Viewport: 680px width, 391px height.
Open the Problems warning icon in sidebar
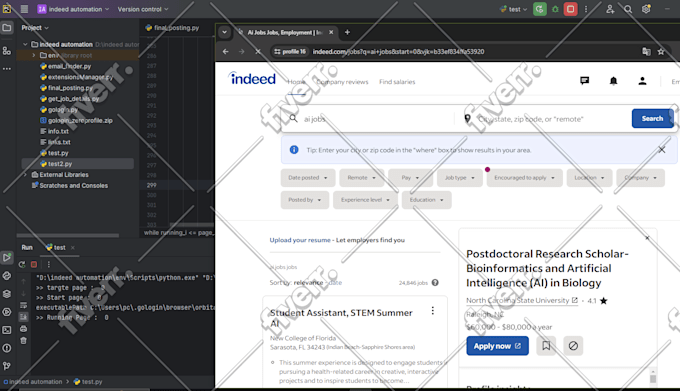(x=7, y=348)
